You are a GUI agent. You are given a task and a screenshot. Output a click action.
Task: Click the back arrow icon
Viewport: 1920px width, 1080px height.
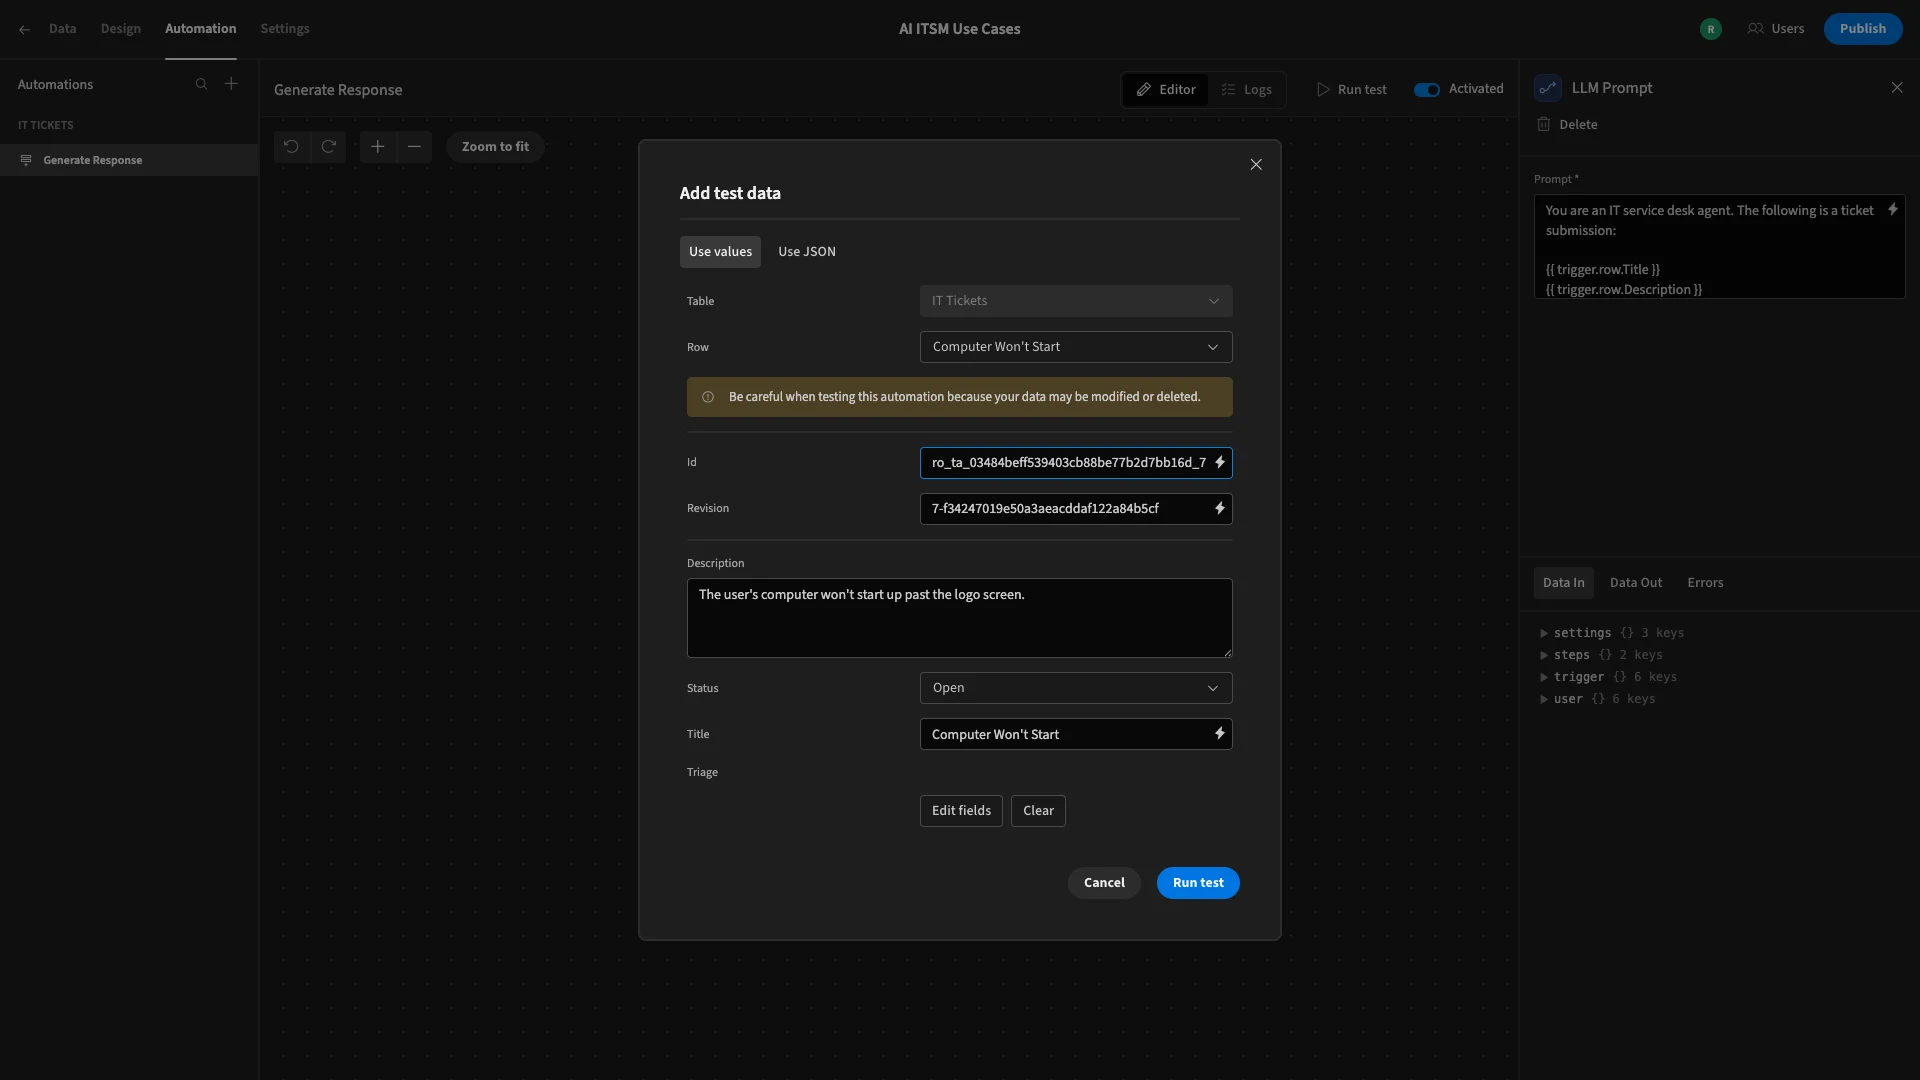[24, 29]
